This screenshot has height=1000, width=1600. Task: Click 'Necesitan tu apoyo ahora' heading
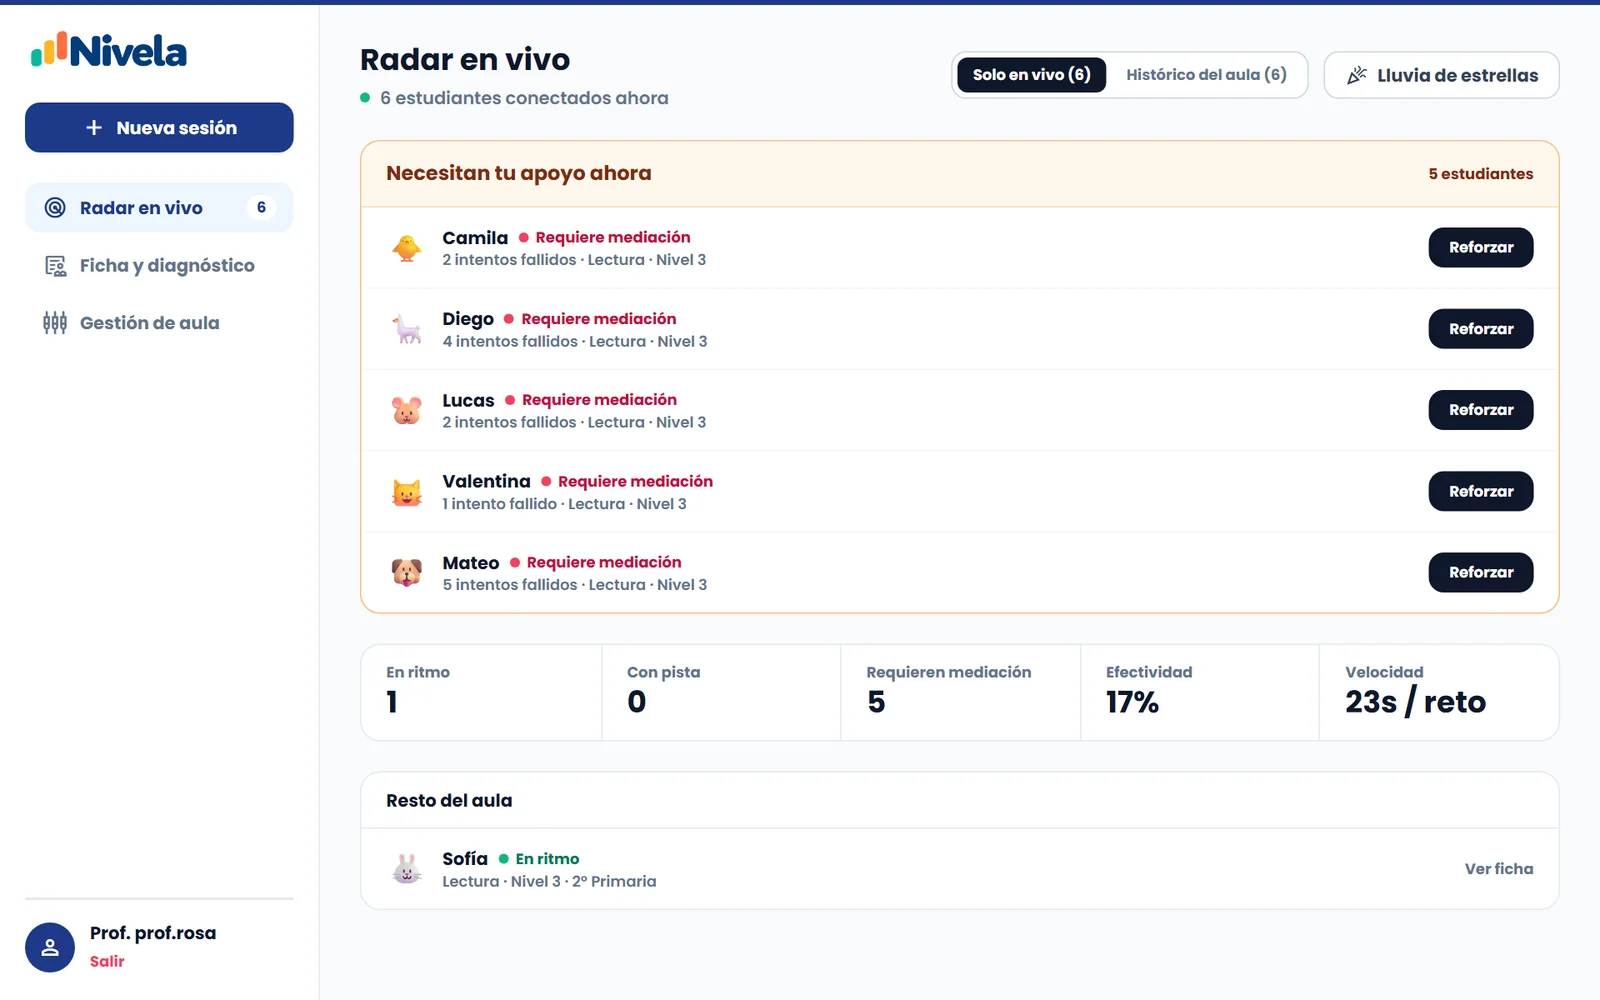[519, 174]
